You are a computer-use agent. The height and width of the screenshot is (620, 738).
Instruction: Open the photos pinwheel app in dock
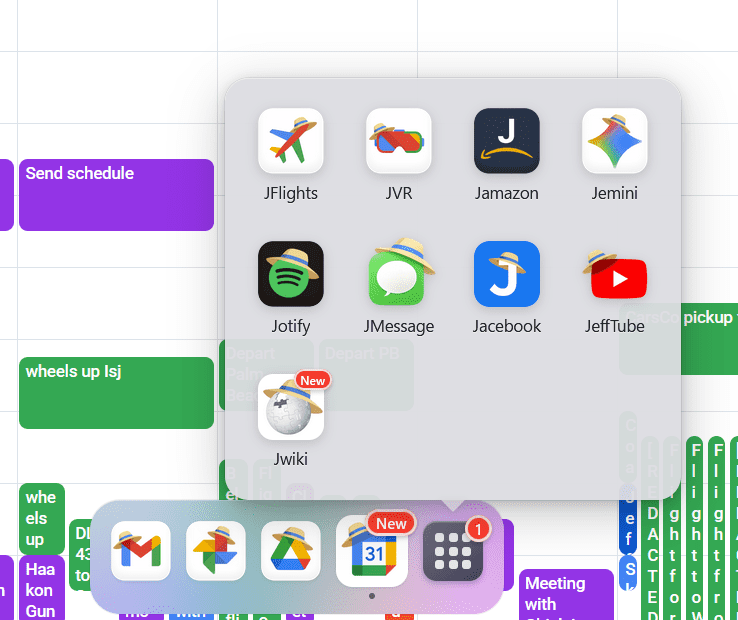coord(216,551)
